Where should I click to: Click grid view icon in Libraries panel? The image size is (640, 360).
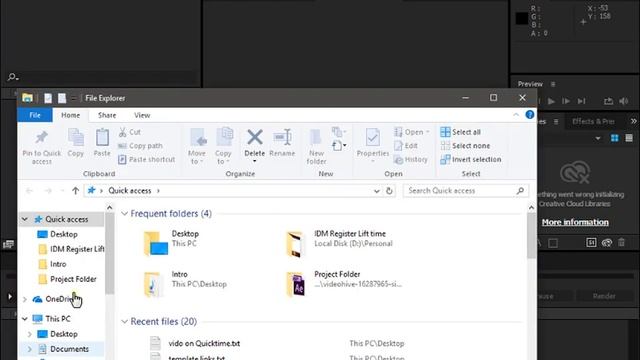click(615, 138)
